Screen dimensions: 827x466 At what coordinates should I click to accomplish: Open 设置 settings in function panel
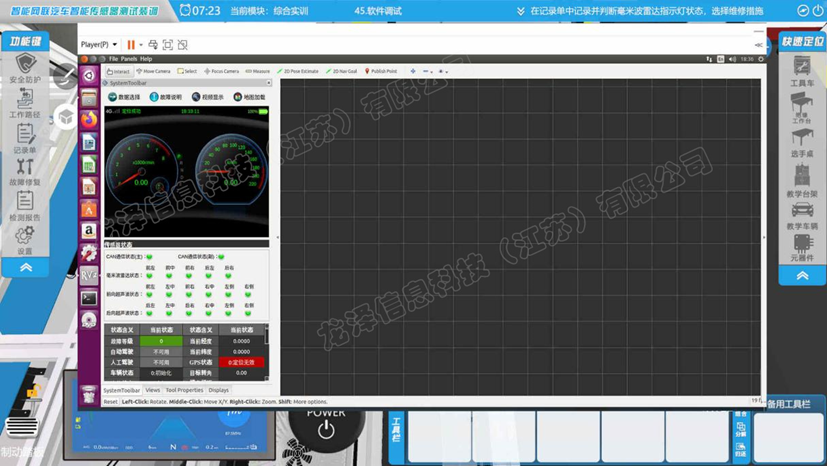25,240
